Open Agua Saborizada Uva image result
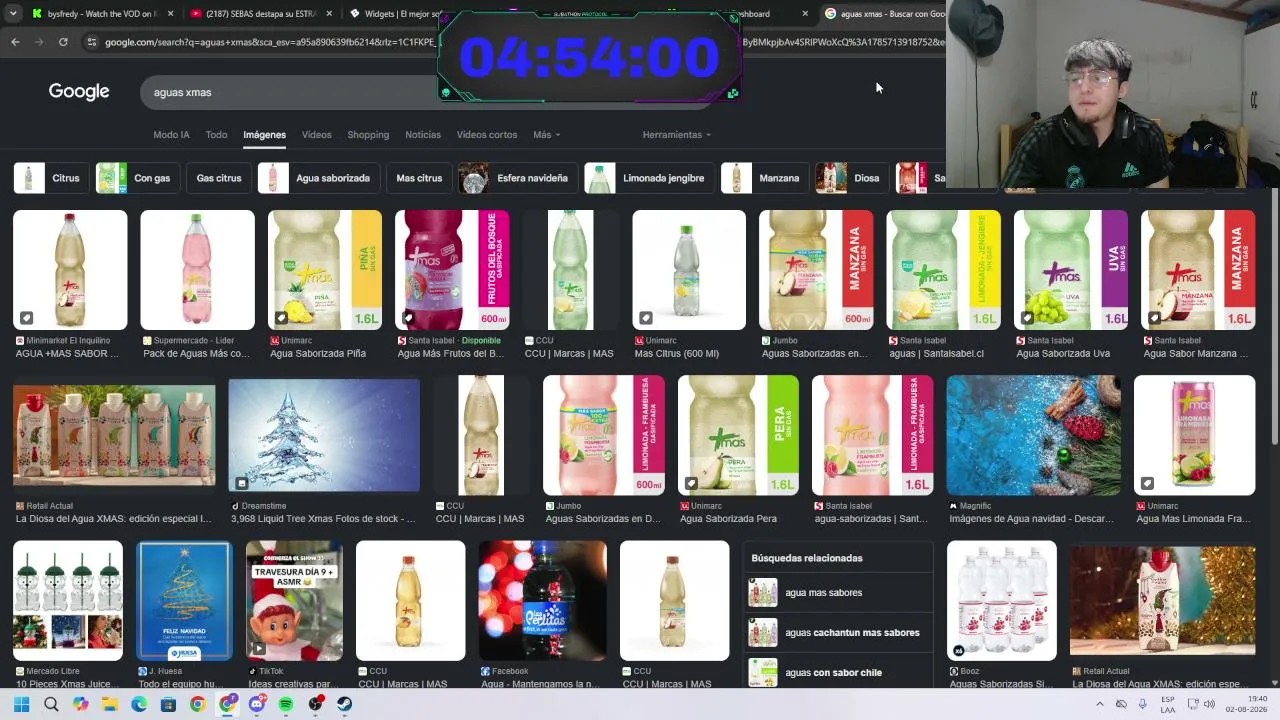 pyautogui.click(x=1070, y=270)
